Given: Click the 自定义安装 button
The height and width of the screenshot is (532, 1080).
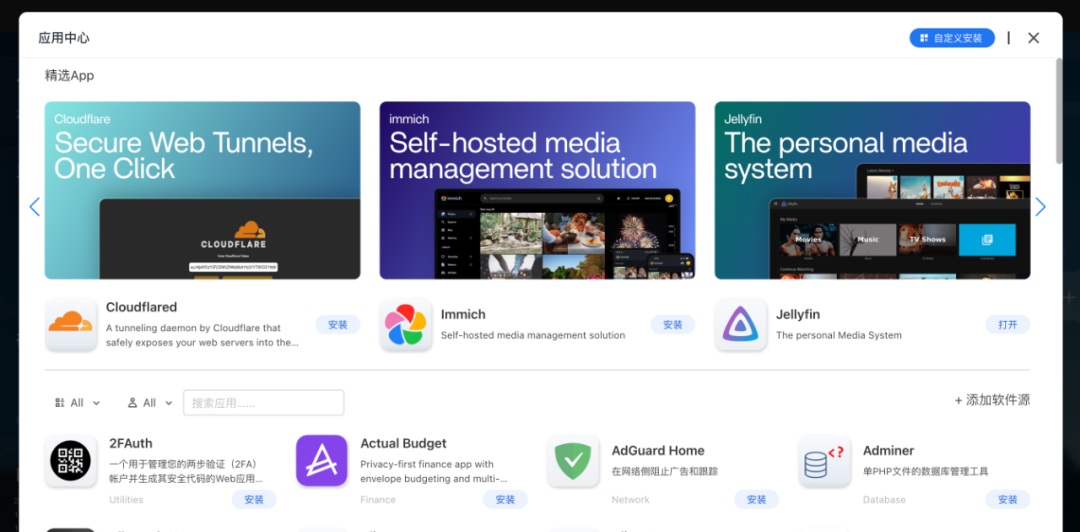Looking at the screenshot, I should pyautogui.click(x=952, y=38).
